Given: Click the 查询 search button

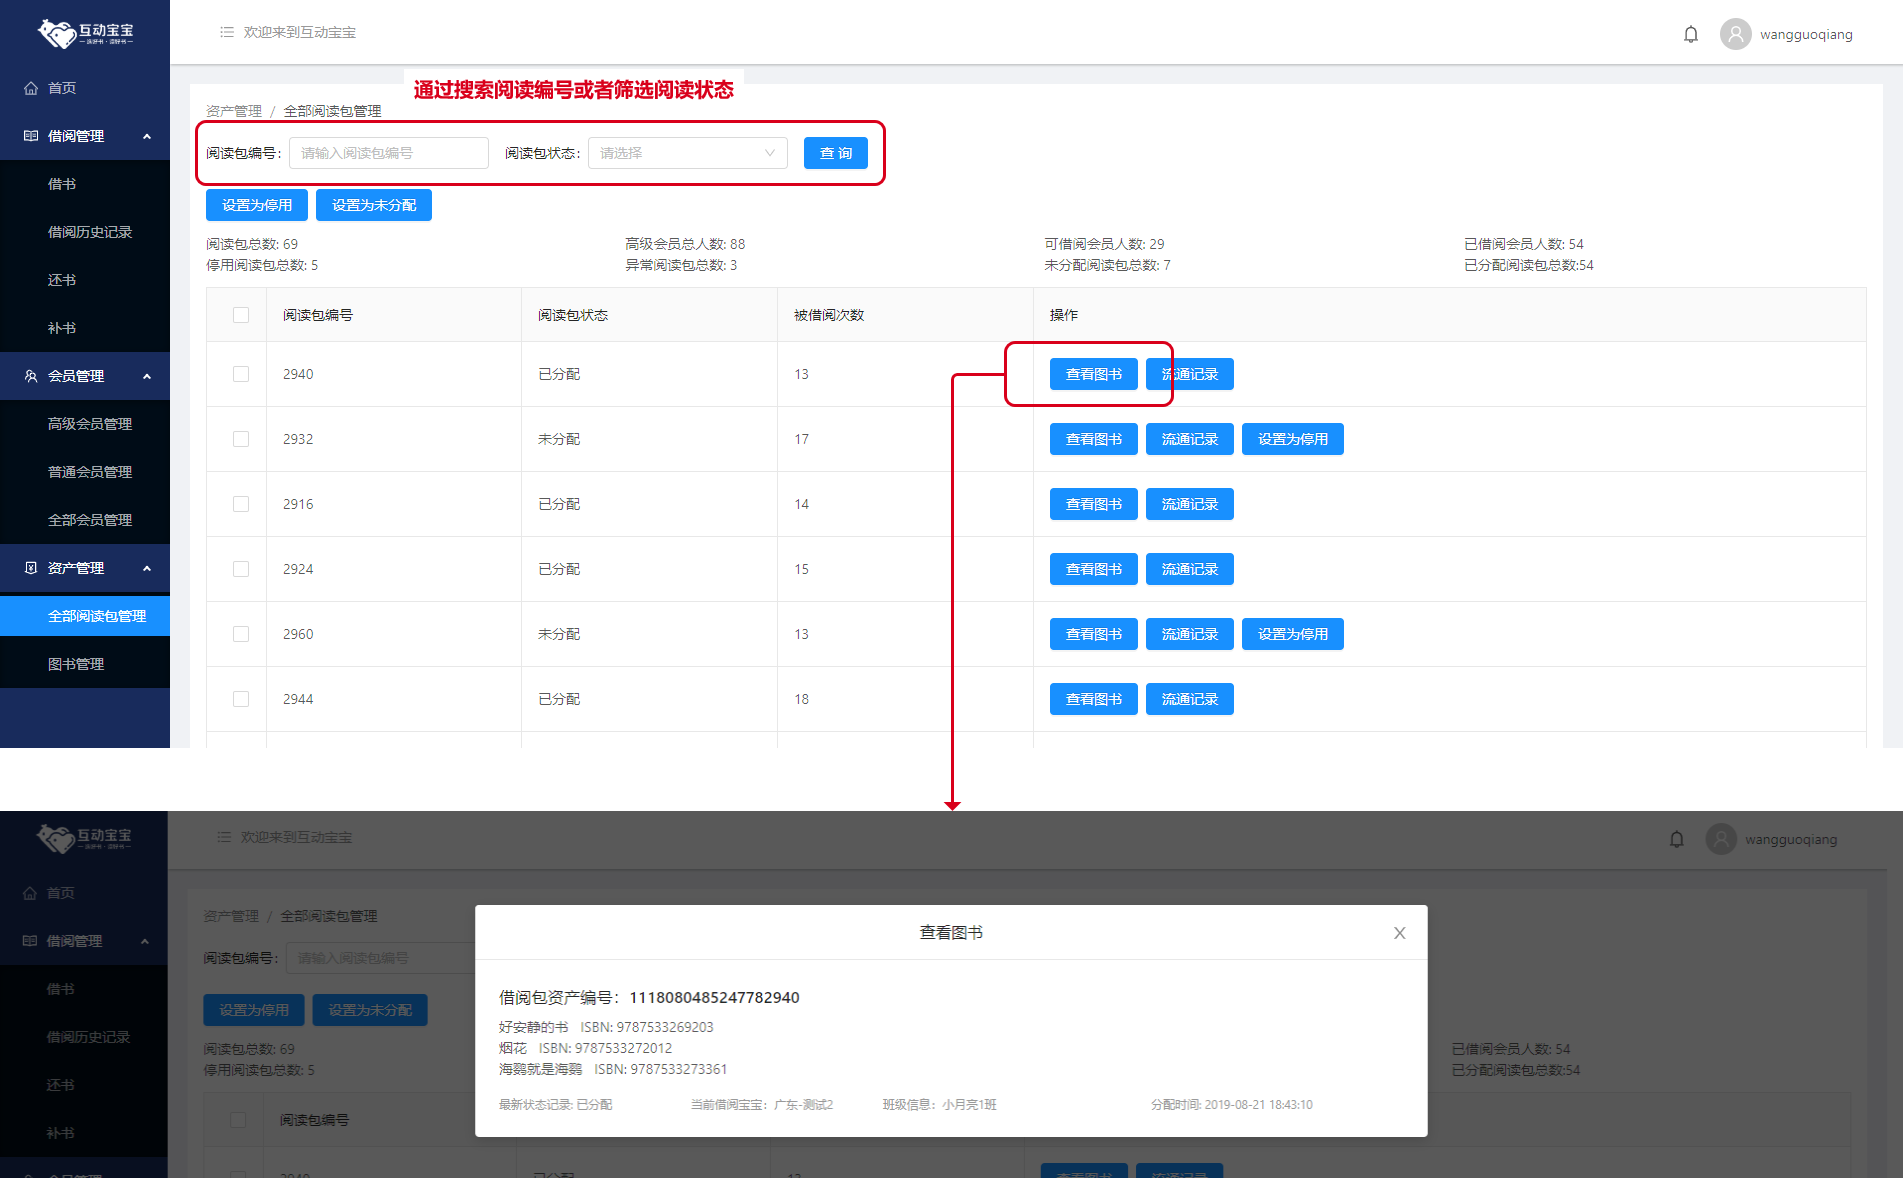Looking at the screenshot, I should click(836, 153).
